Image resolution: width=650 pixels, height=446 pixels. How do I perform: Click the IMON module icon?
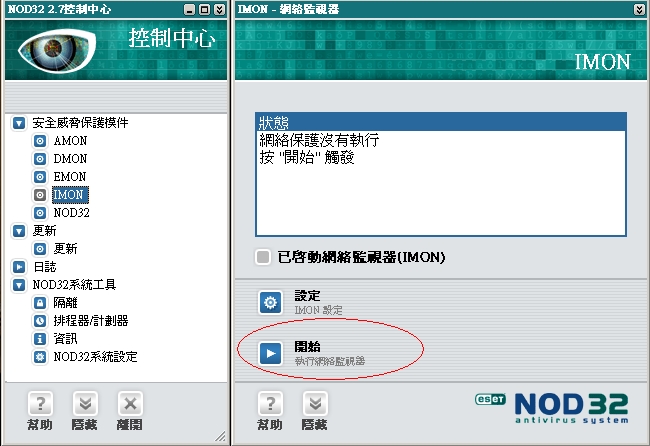click(40, 195)
